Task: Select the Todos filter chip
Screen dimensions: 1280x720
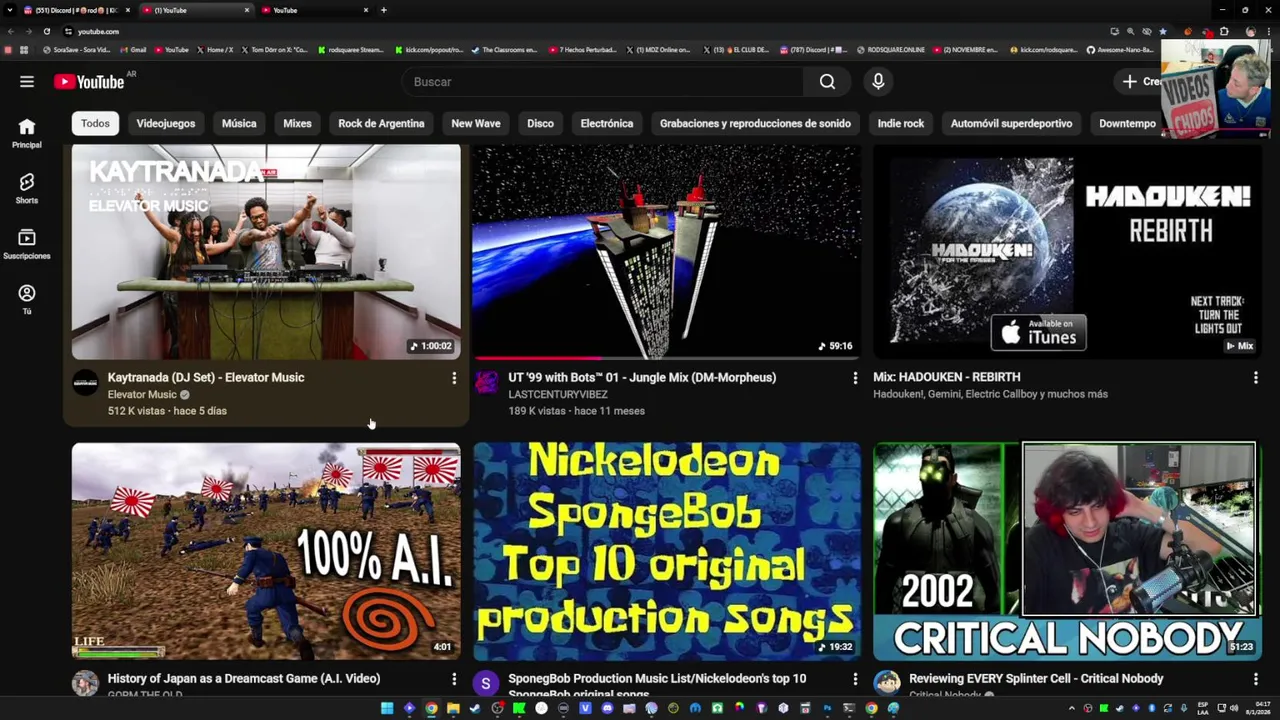Action: click(95, 124)
